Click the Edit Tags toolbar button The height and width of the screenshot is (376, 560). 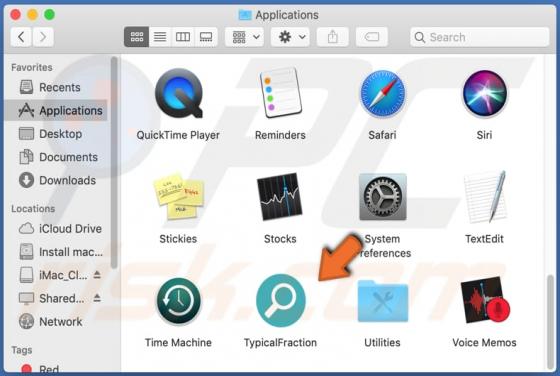tap(372, 37)
